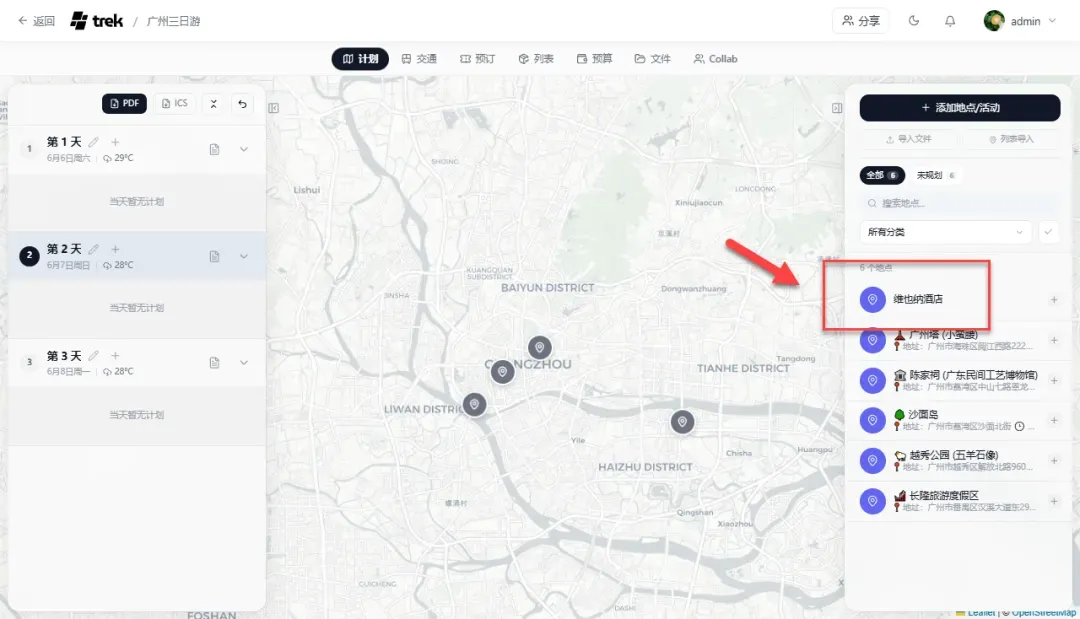The height and width of the screenshot is (619, 1080).
Task: Select day number 1 badge
Action: click(29, 149)
